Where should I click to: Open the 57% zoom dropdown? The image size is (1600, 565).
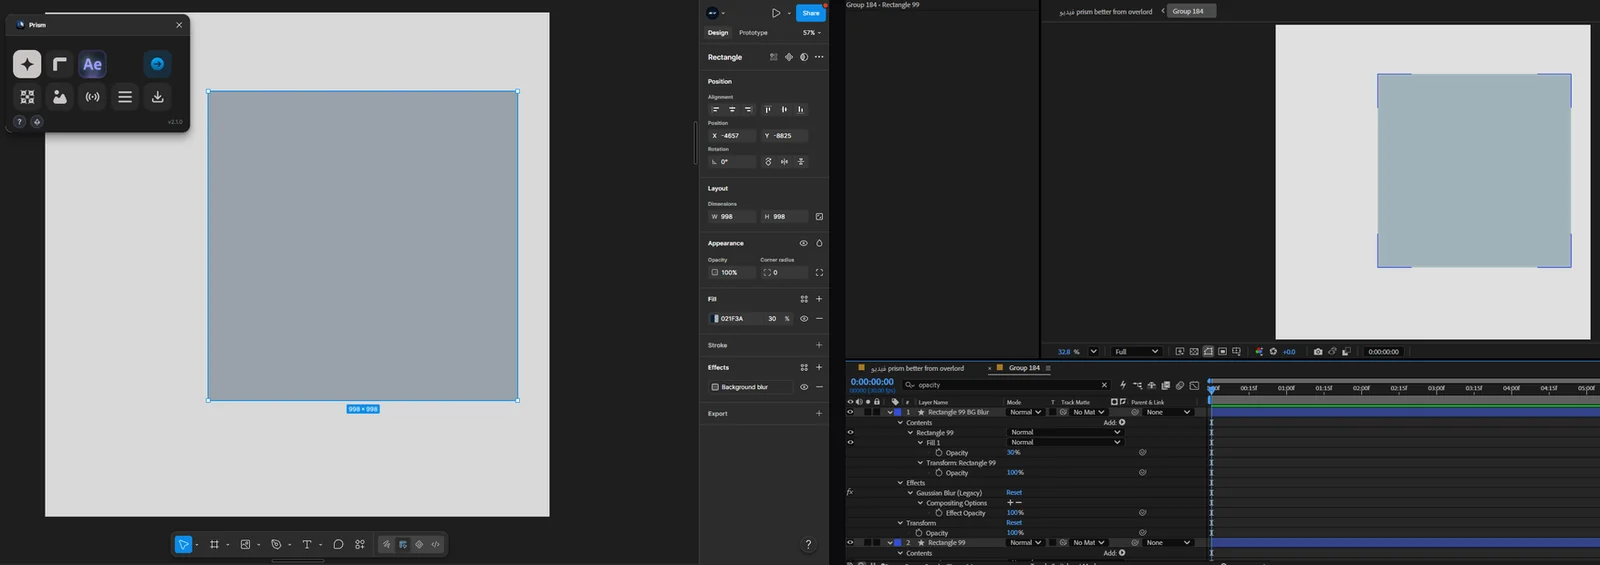(812, 33)
